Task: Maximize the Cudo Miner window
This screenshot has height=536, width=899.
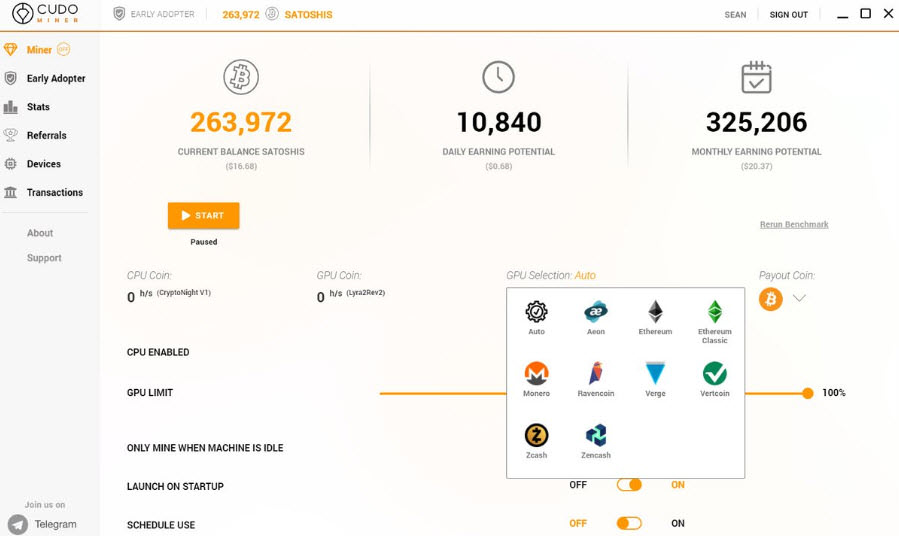Action: [x=865, y=13]
